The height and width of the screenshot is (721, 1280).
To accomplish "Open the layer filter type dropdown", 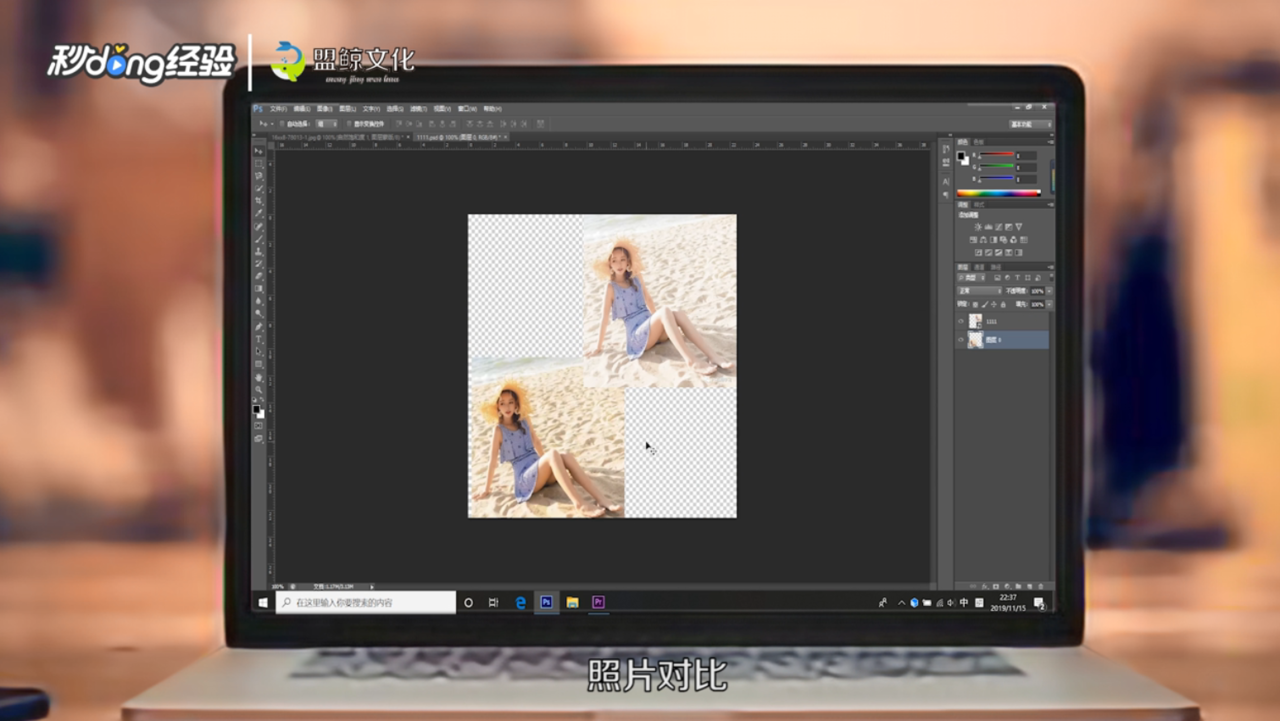I will tap(970, 278).
